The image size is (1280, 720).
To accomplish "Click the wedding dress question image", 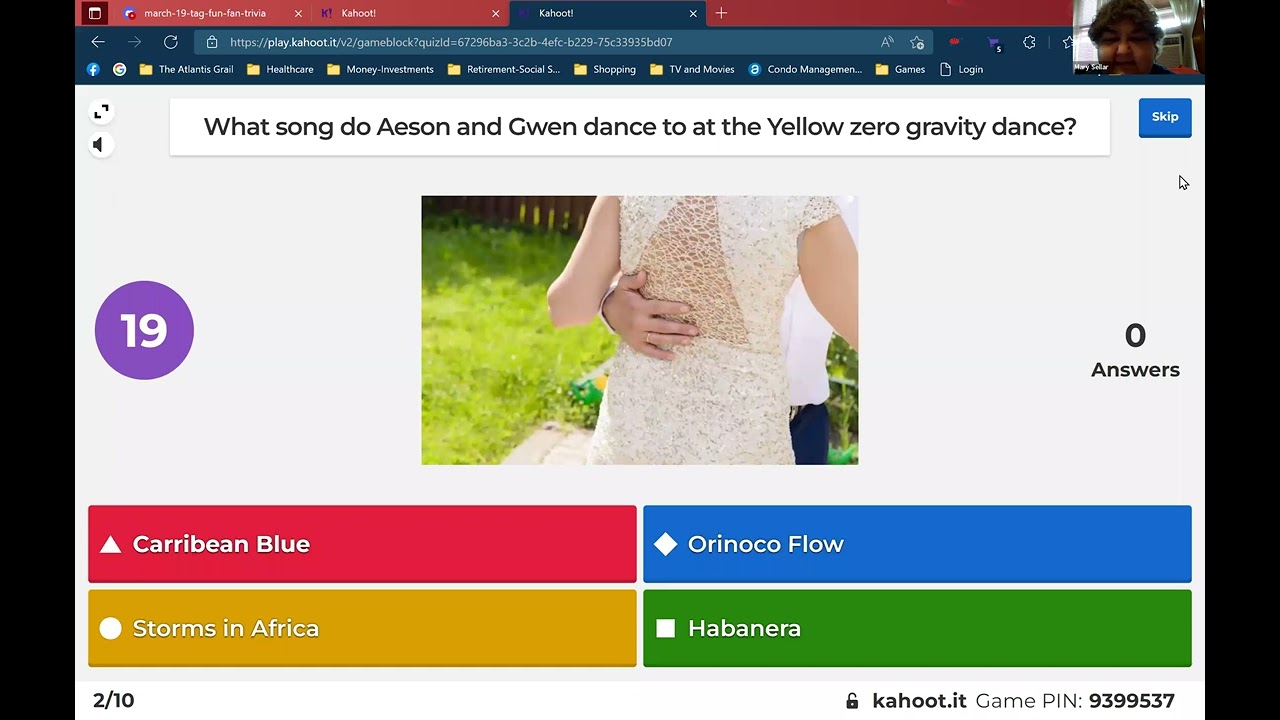I will click(640, 330).
